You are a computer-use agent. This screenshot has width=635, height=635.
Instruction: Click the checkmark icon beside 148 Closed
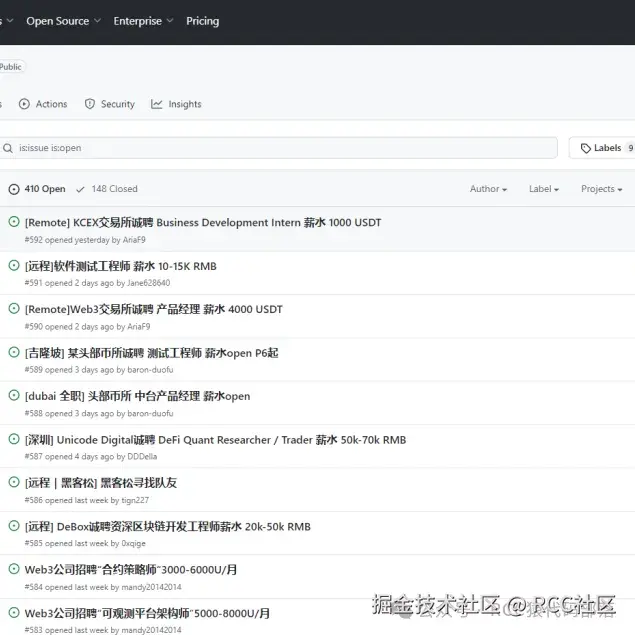[x=80, y=189]
